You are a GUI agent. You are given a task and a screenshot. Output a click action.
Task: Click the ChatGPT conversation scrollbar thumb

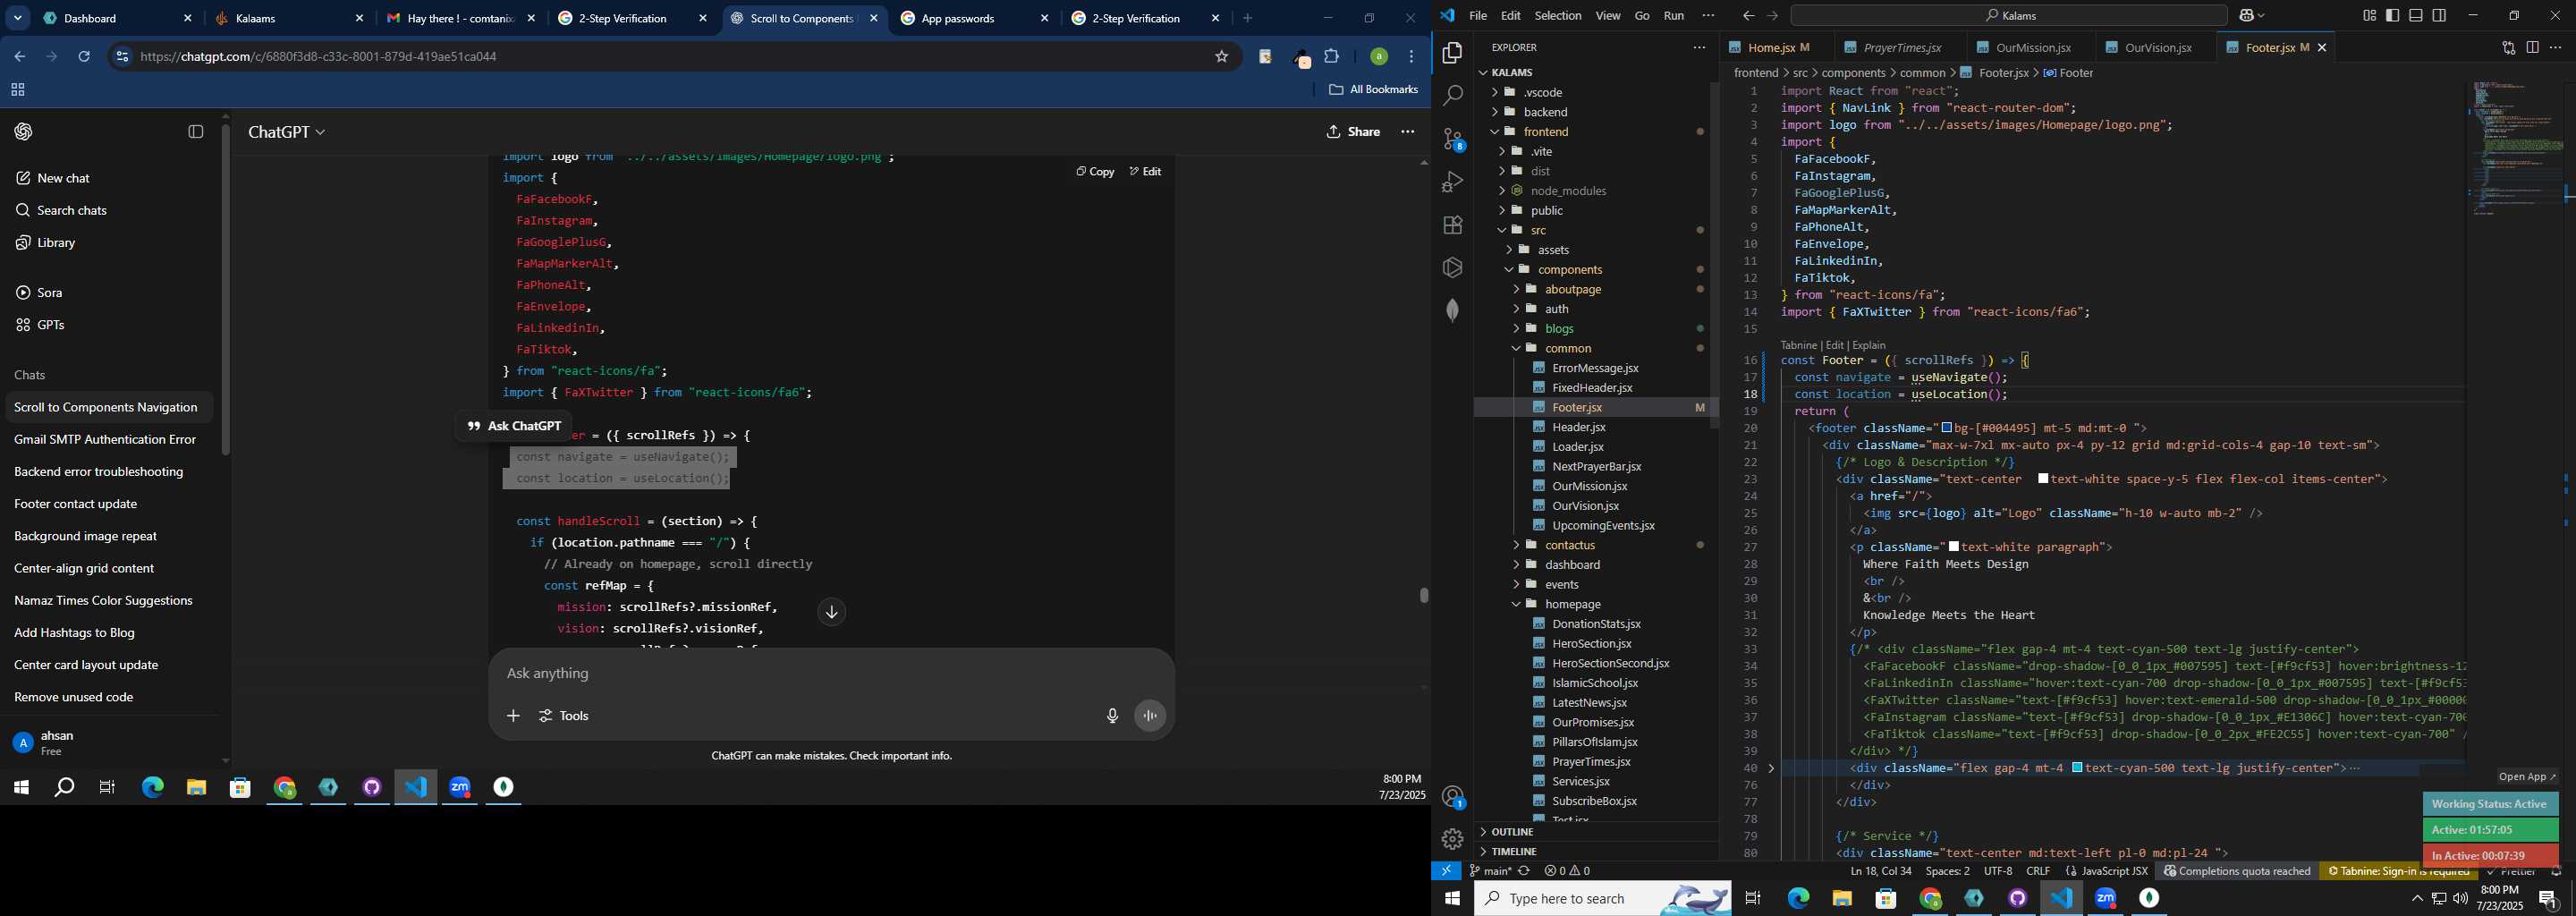tap(1423, 595)
